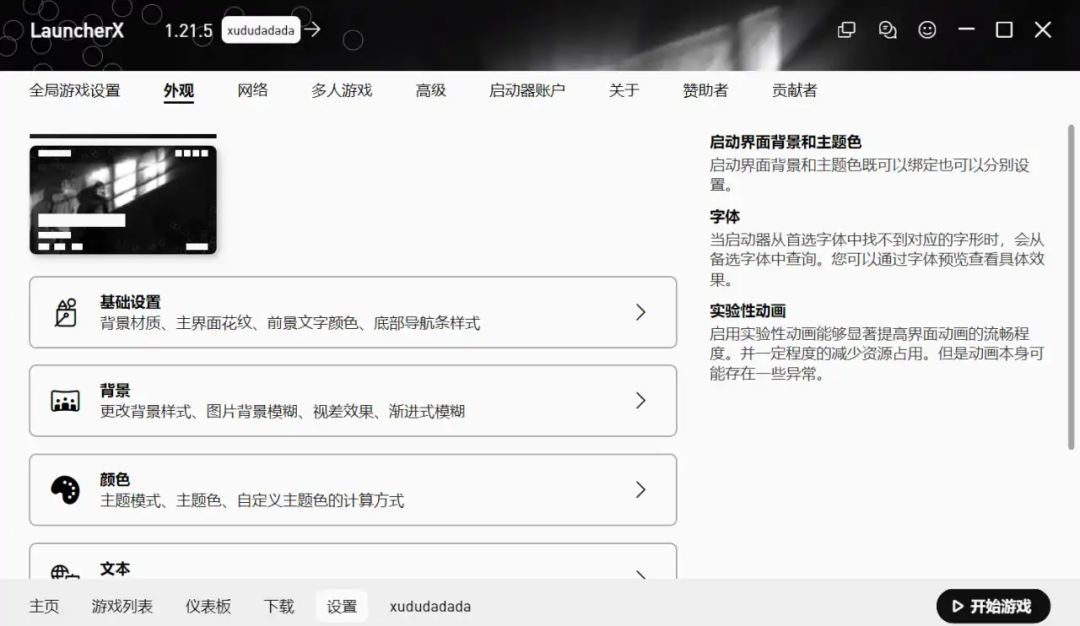Screen dimensions: 1080x626
Task: Click the right panel vertical scrollbar
Action: tap(1071, 287)
